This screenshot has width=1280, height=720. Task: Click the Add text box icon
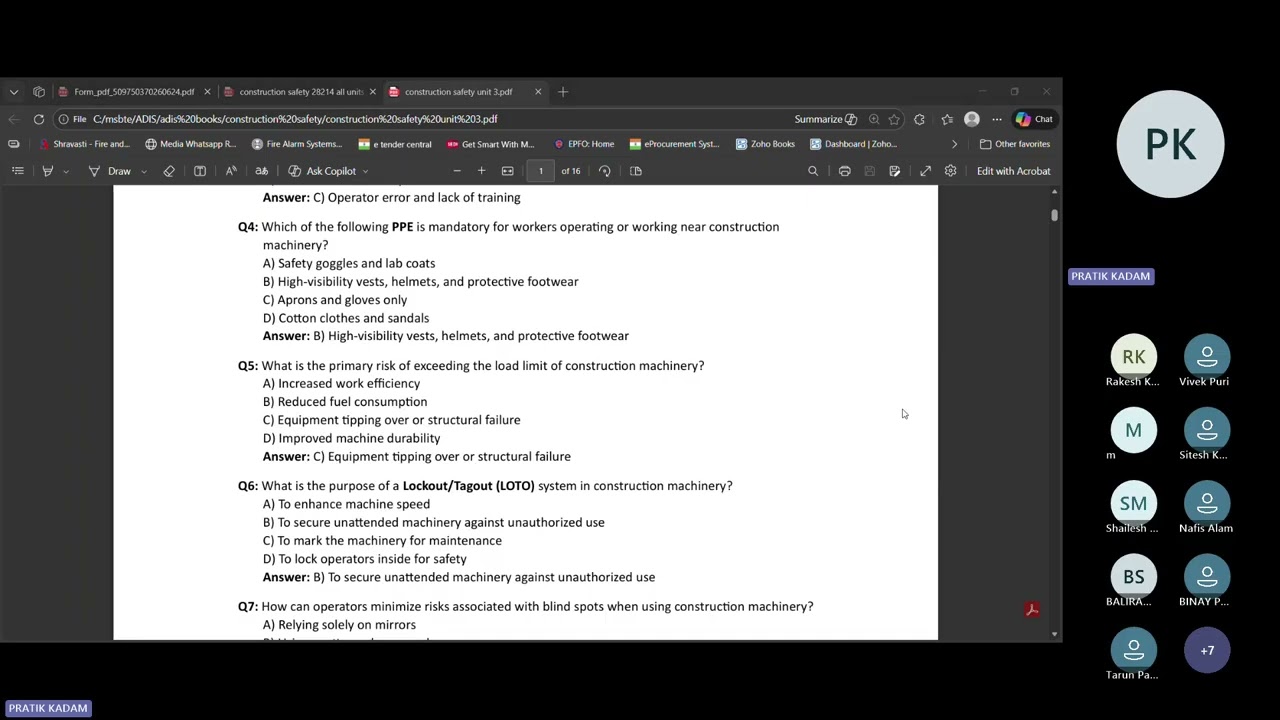200,171
